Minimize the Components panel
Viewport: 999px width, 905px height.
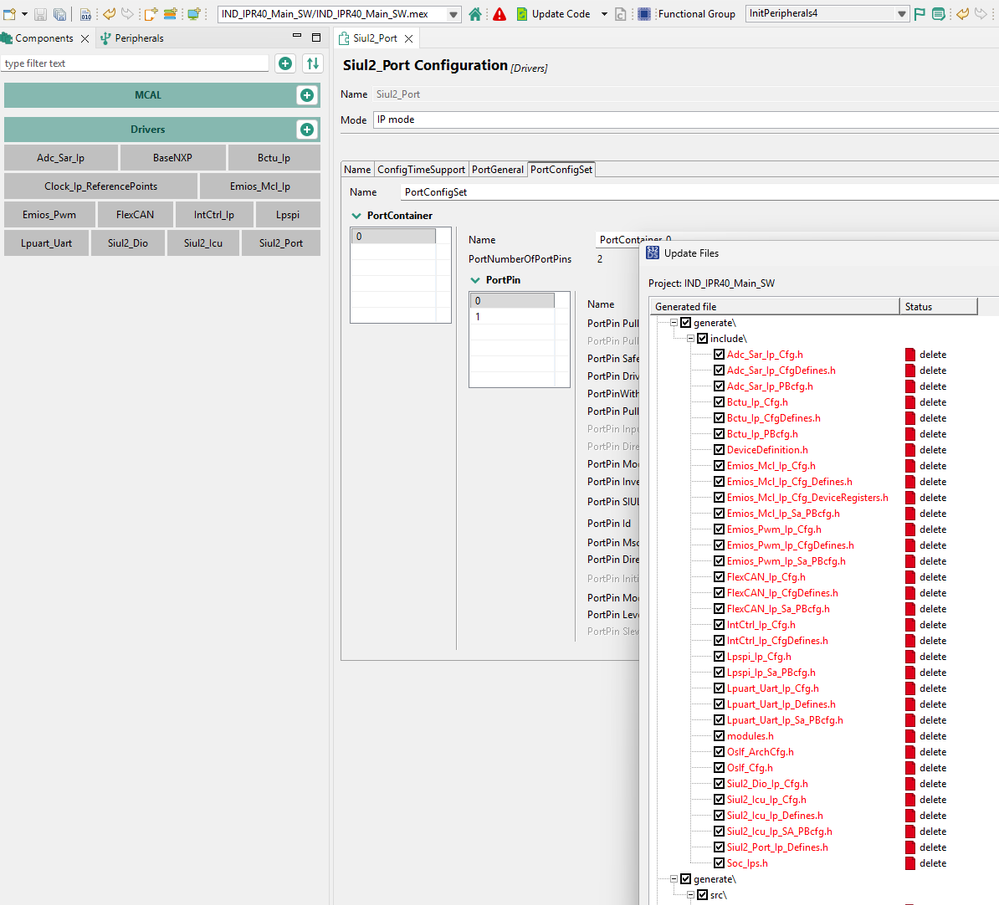[x=297, y=36]
